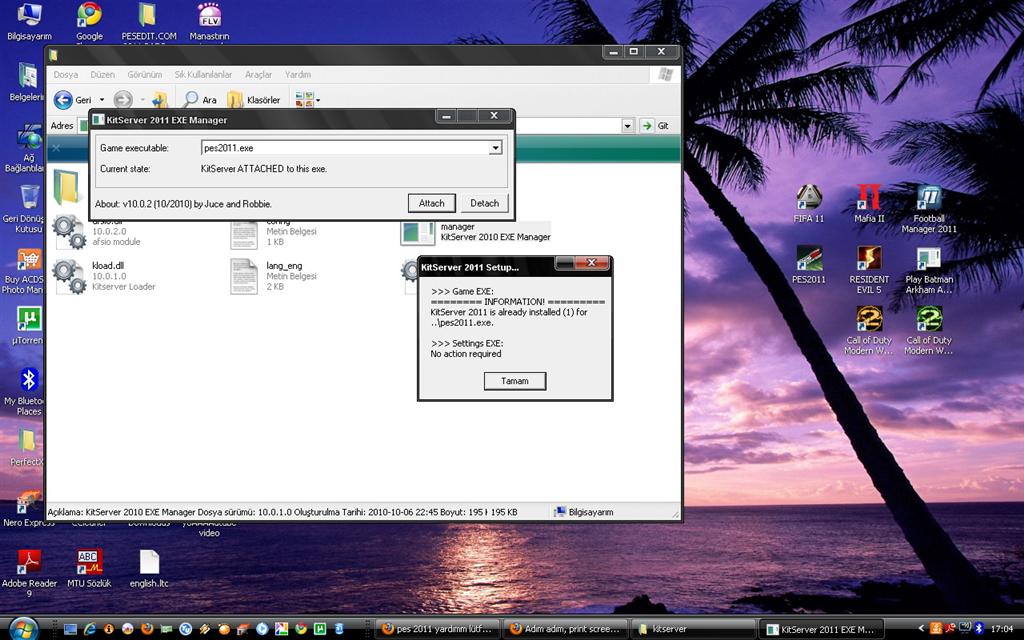Open the PESEDIT.COM folder on desktop
Viewport: 1024px width, 640px height.
pyautogui.click(x=149, y=22)
